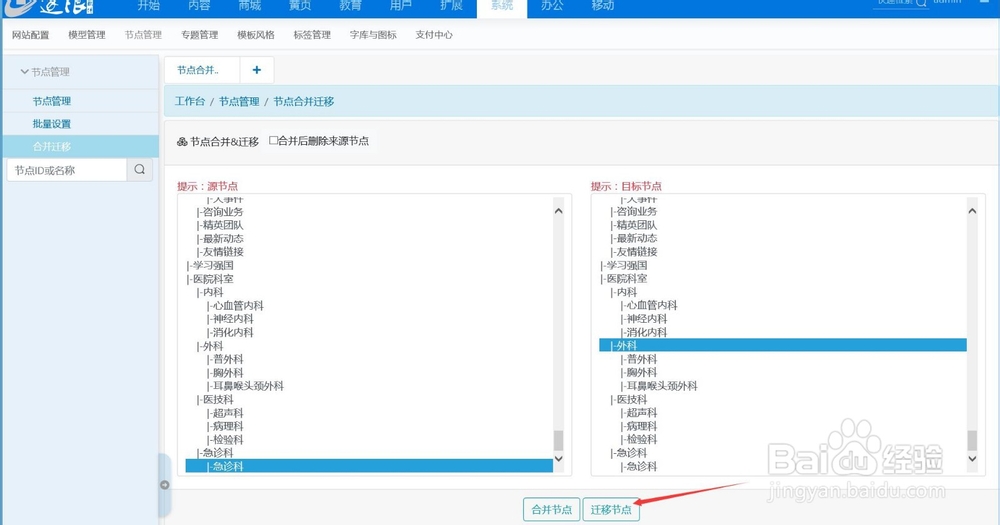Click the target list scrollbar thumb
The height and width of the screenshot is (525, 1000).
[x=972, y=440]
